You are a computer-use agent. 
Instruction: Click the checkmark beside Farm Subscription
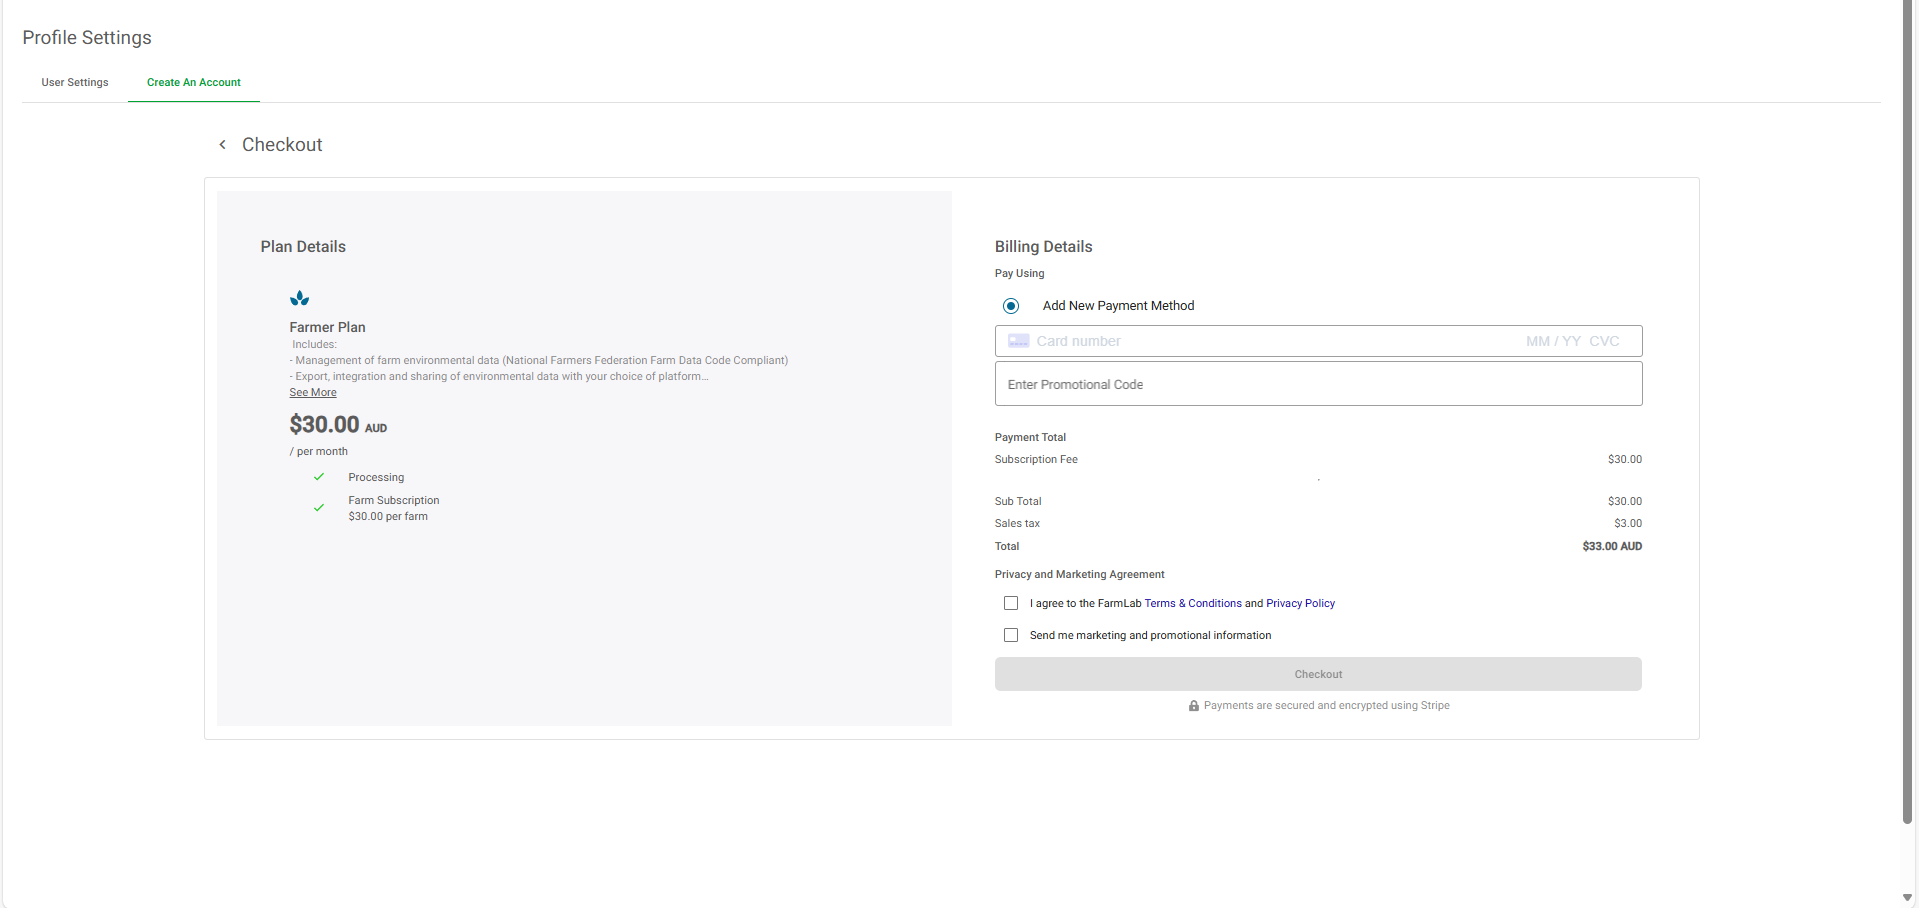[x=319, y=508]
